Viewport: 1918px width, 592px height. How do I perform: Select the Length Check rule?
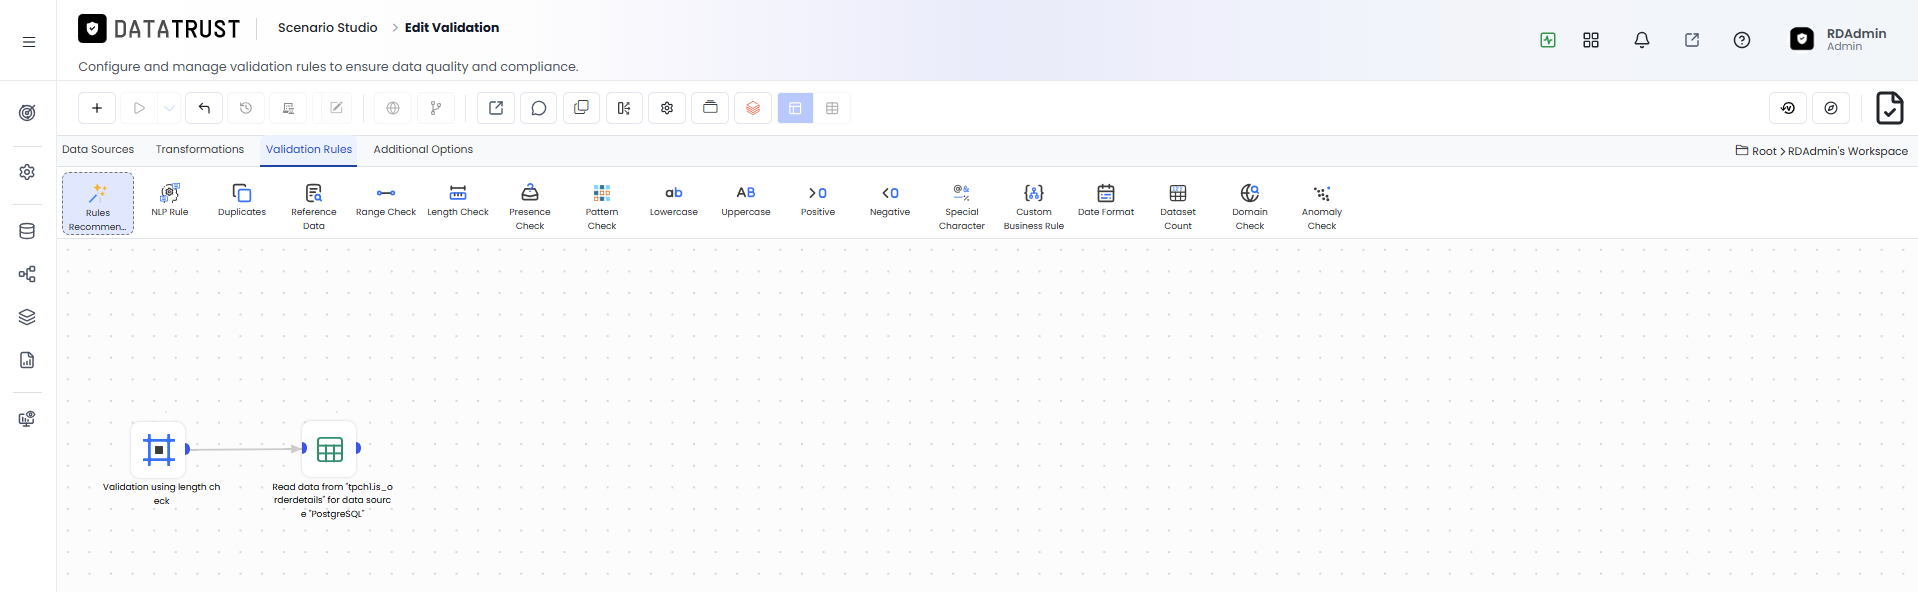pos(458,200)
